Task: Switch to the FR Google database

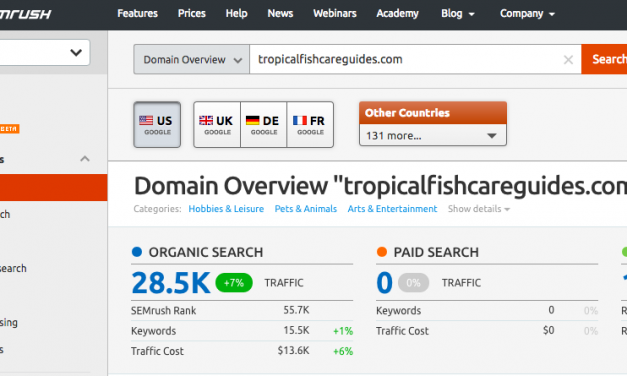Action: pos(310,125)
